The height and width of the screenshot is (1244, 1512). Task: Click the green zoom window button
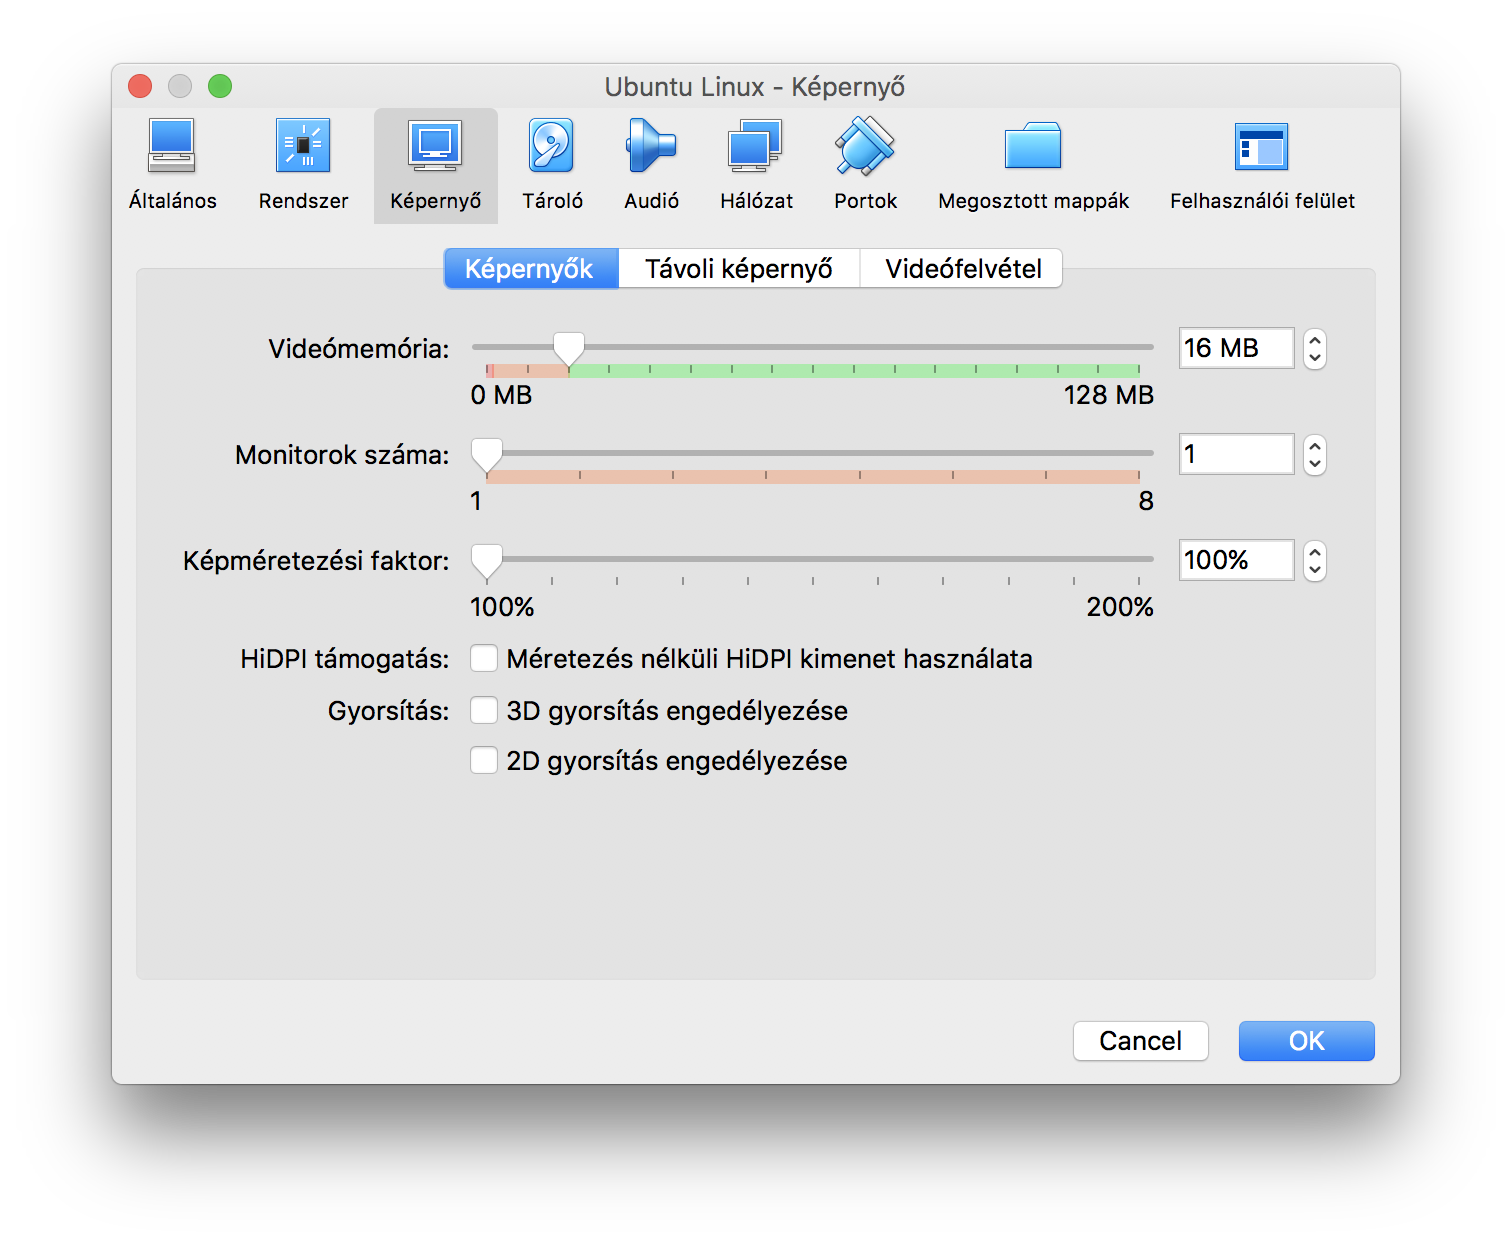[x=220, y=86]
